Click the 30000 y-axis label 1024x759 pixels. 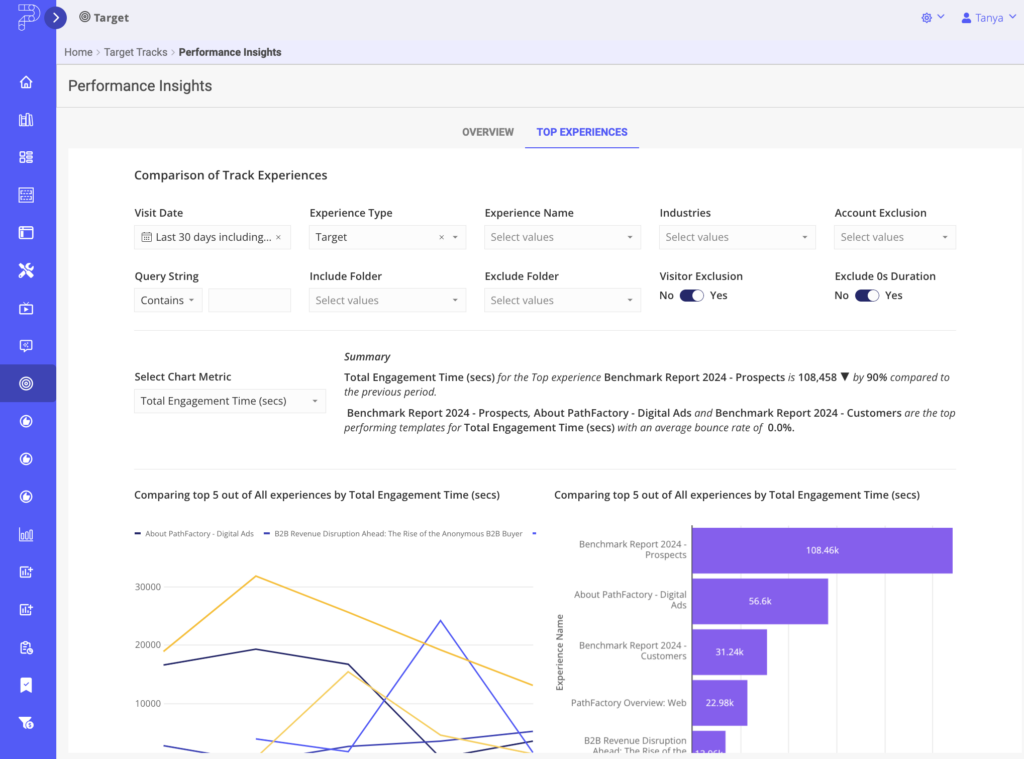(x=148, y=587)
